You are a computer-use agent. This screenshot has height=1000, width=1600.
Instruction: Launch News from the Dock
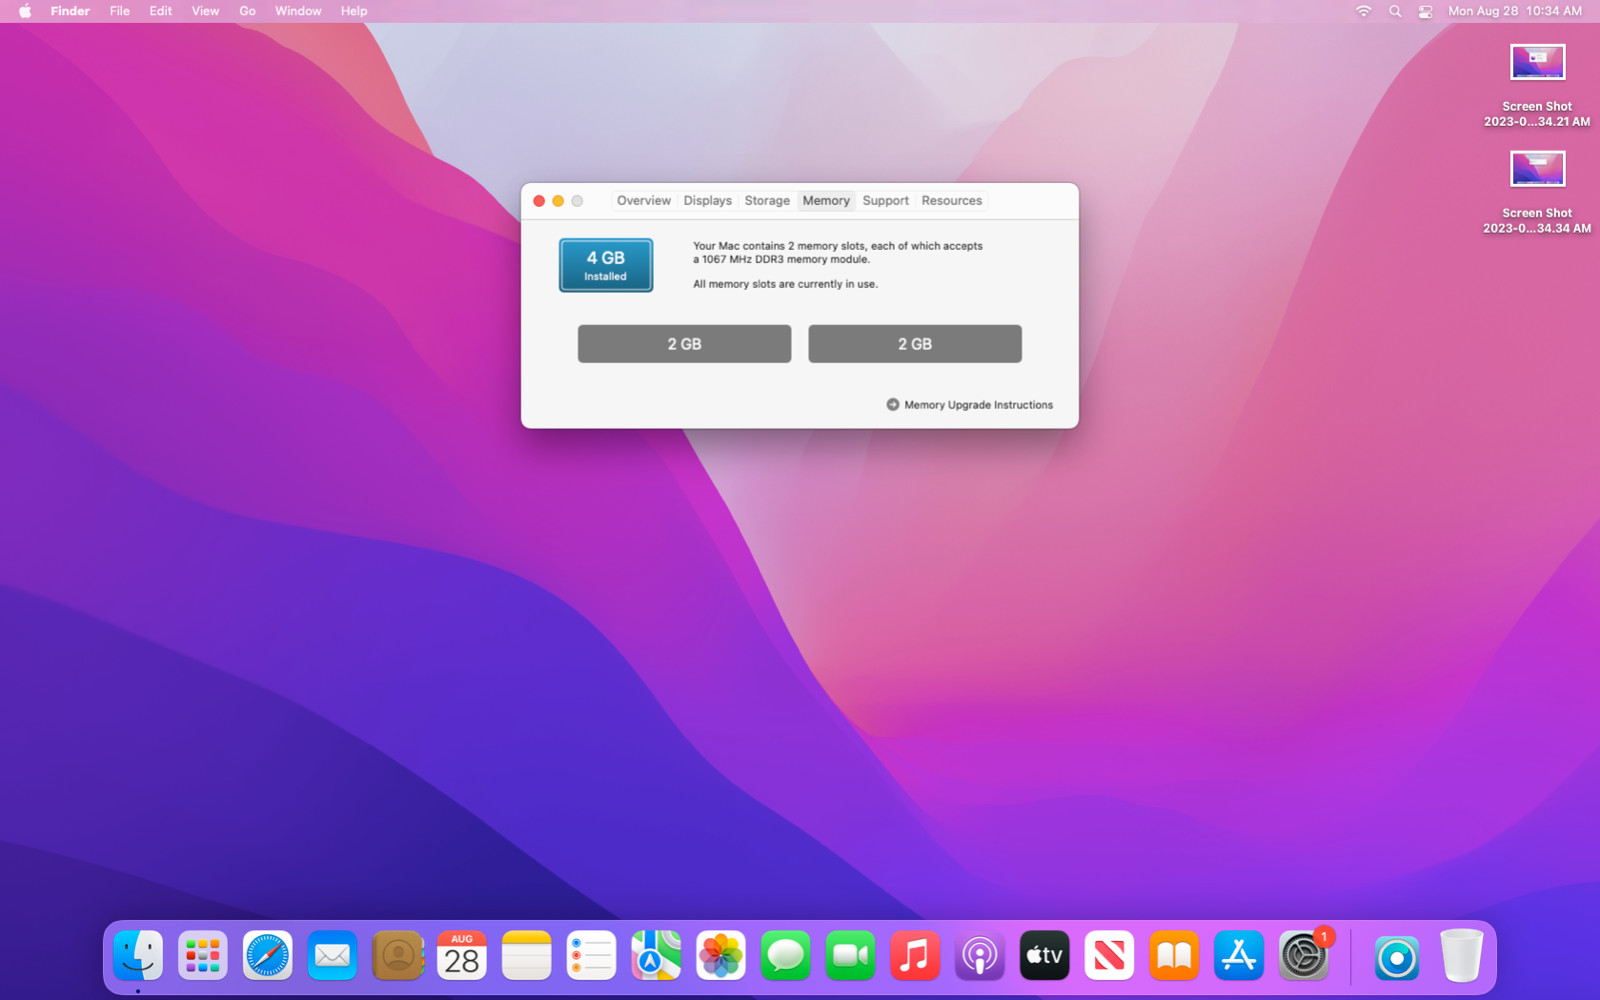(x=1109, y=956)
